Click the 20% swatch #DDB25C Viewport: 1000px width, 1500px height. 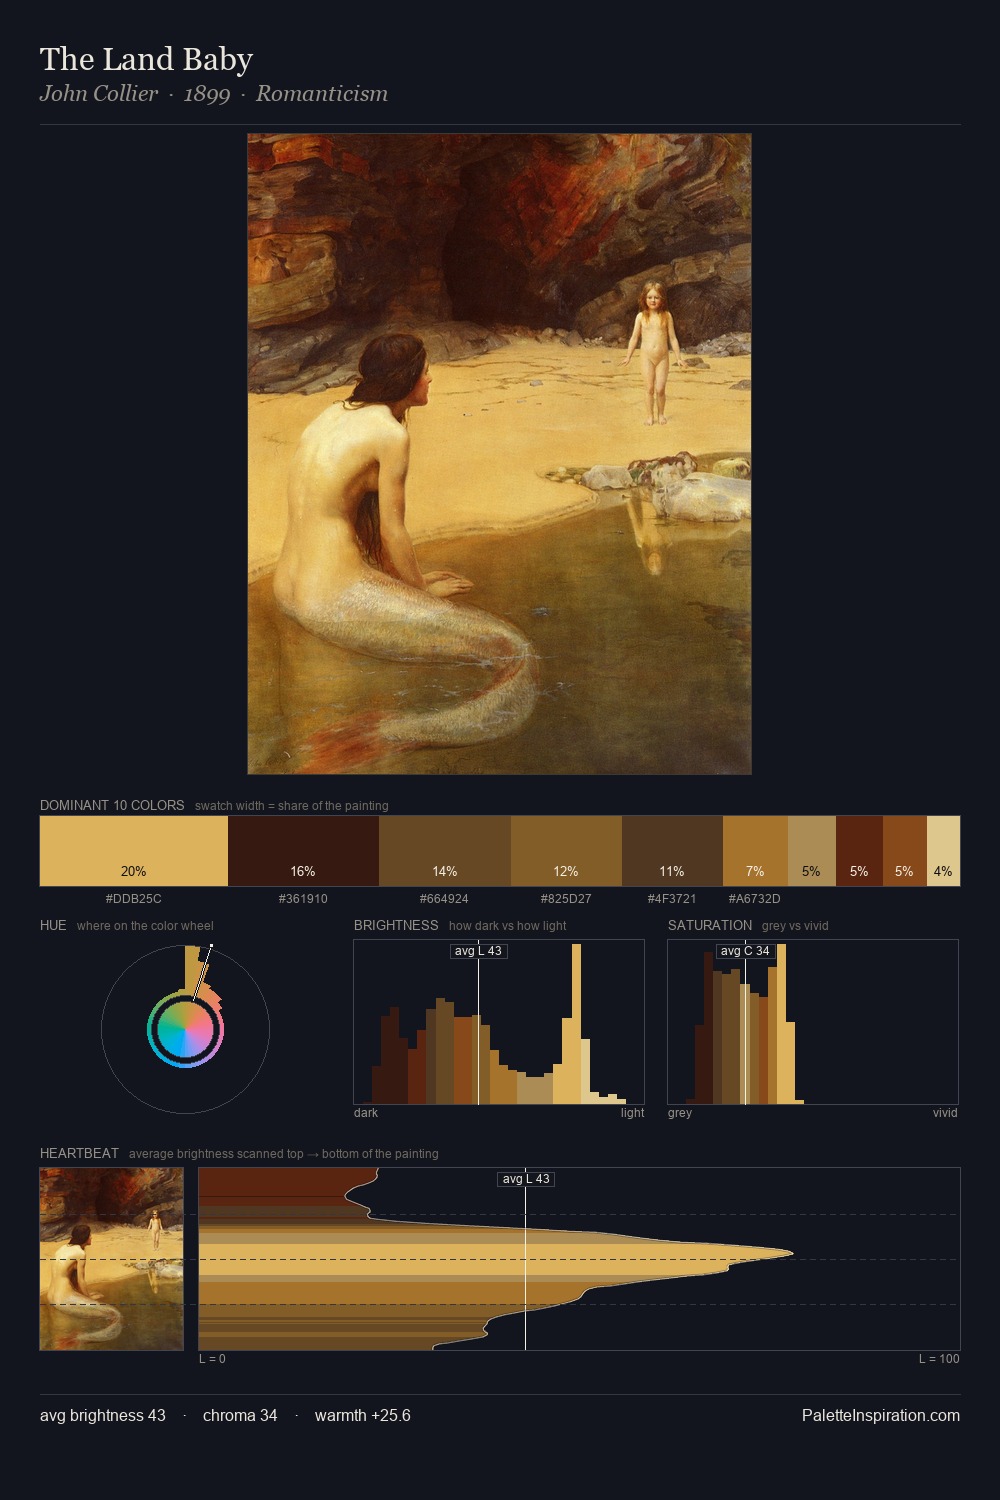[x=134, y=851]
